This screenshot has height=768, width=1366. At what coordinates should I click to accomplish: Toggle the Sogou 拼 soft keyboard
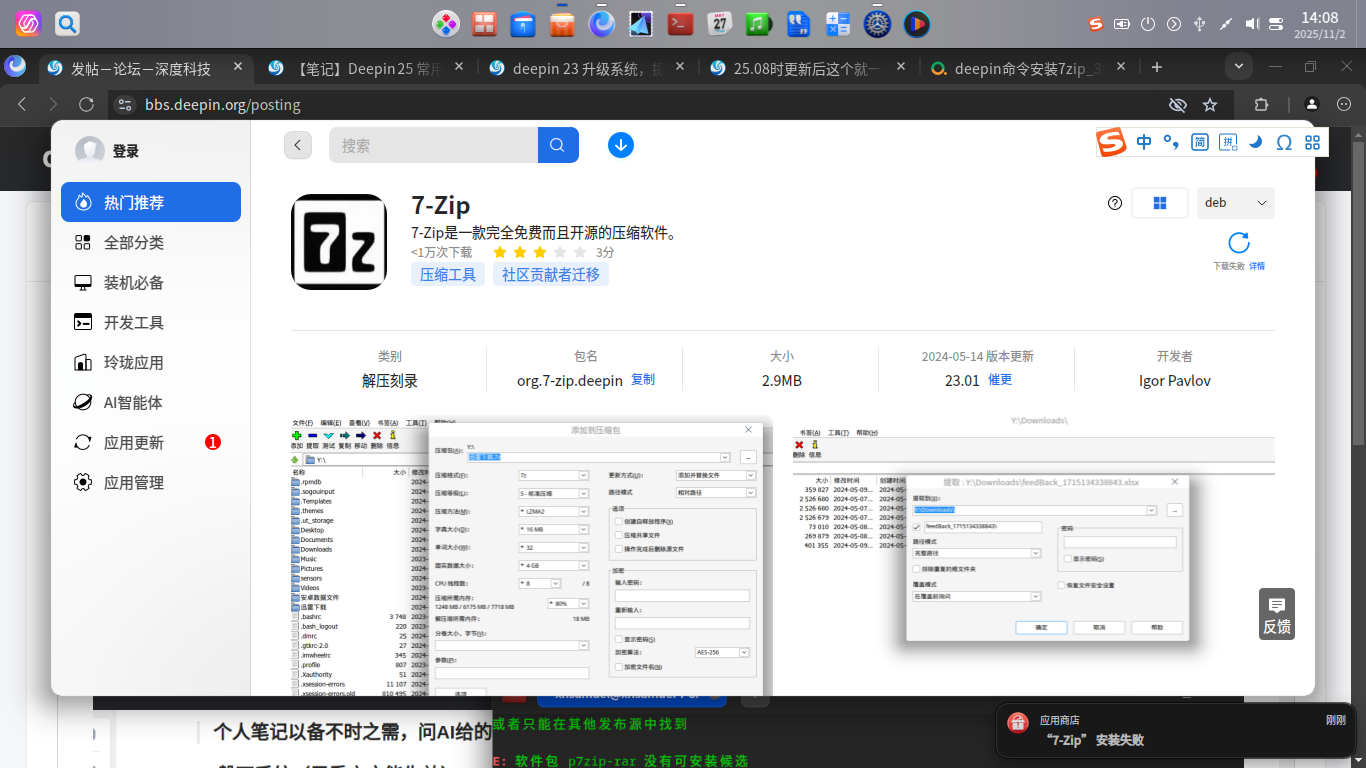(1228, 143)
